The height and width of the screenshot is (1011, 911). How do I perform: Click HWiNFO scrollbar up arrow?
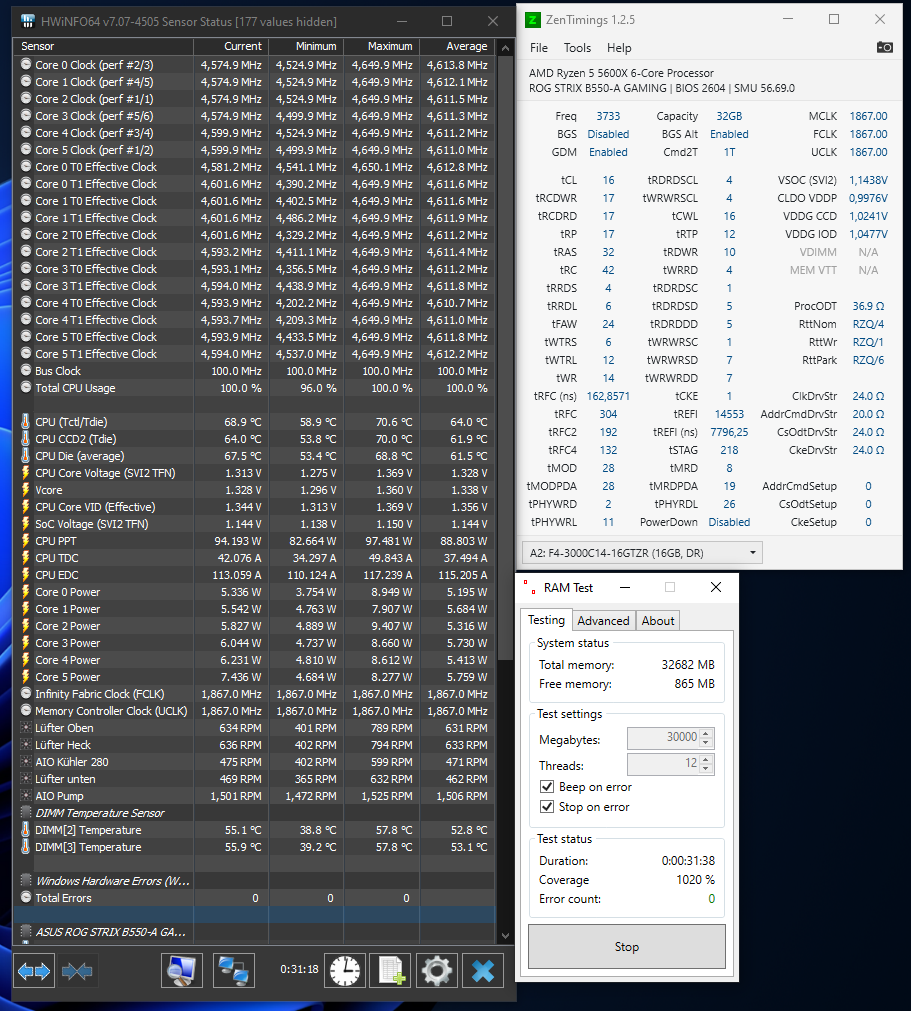[x=505, y=48]
